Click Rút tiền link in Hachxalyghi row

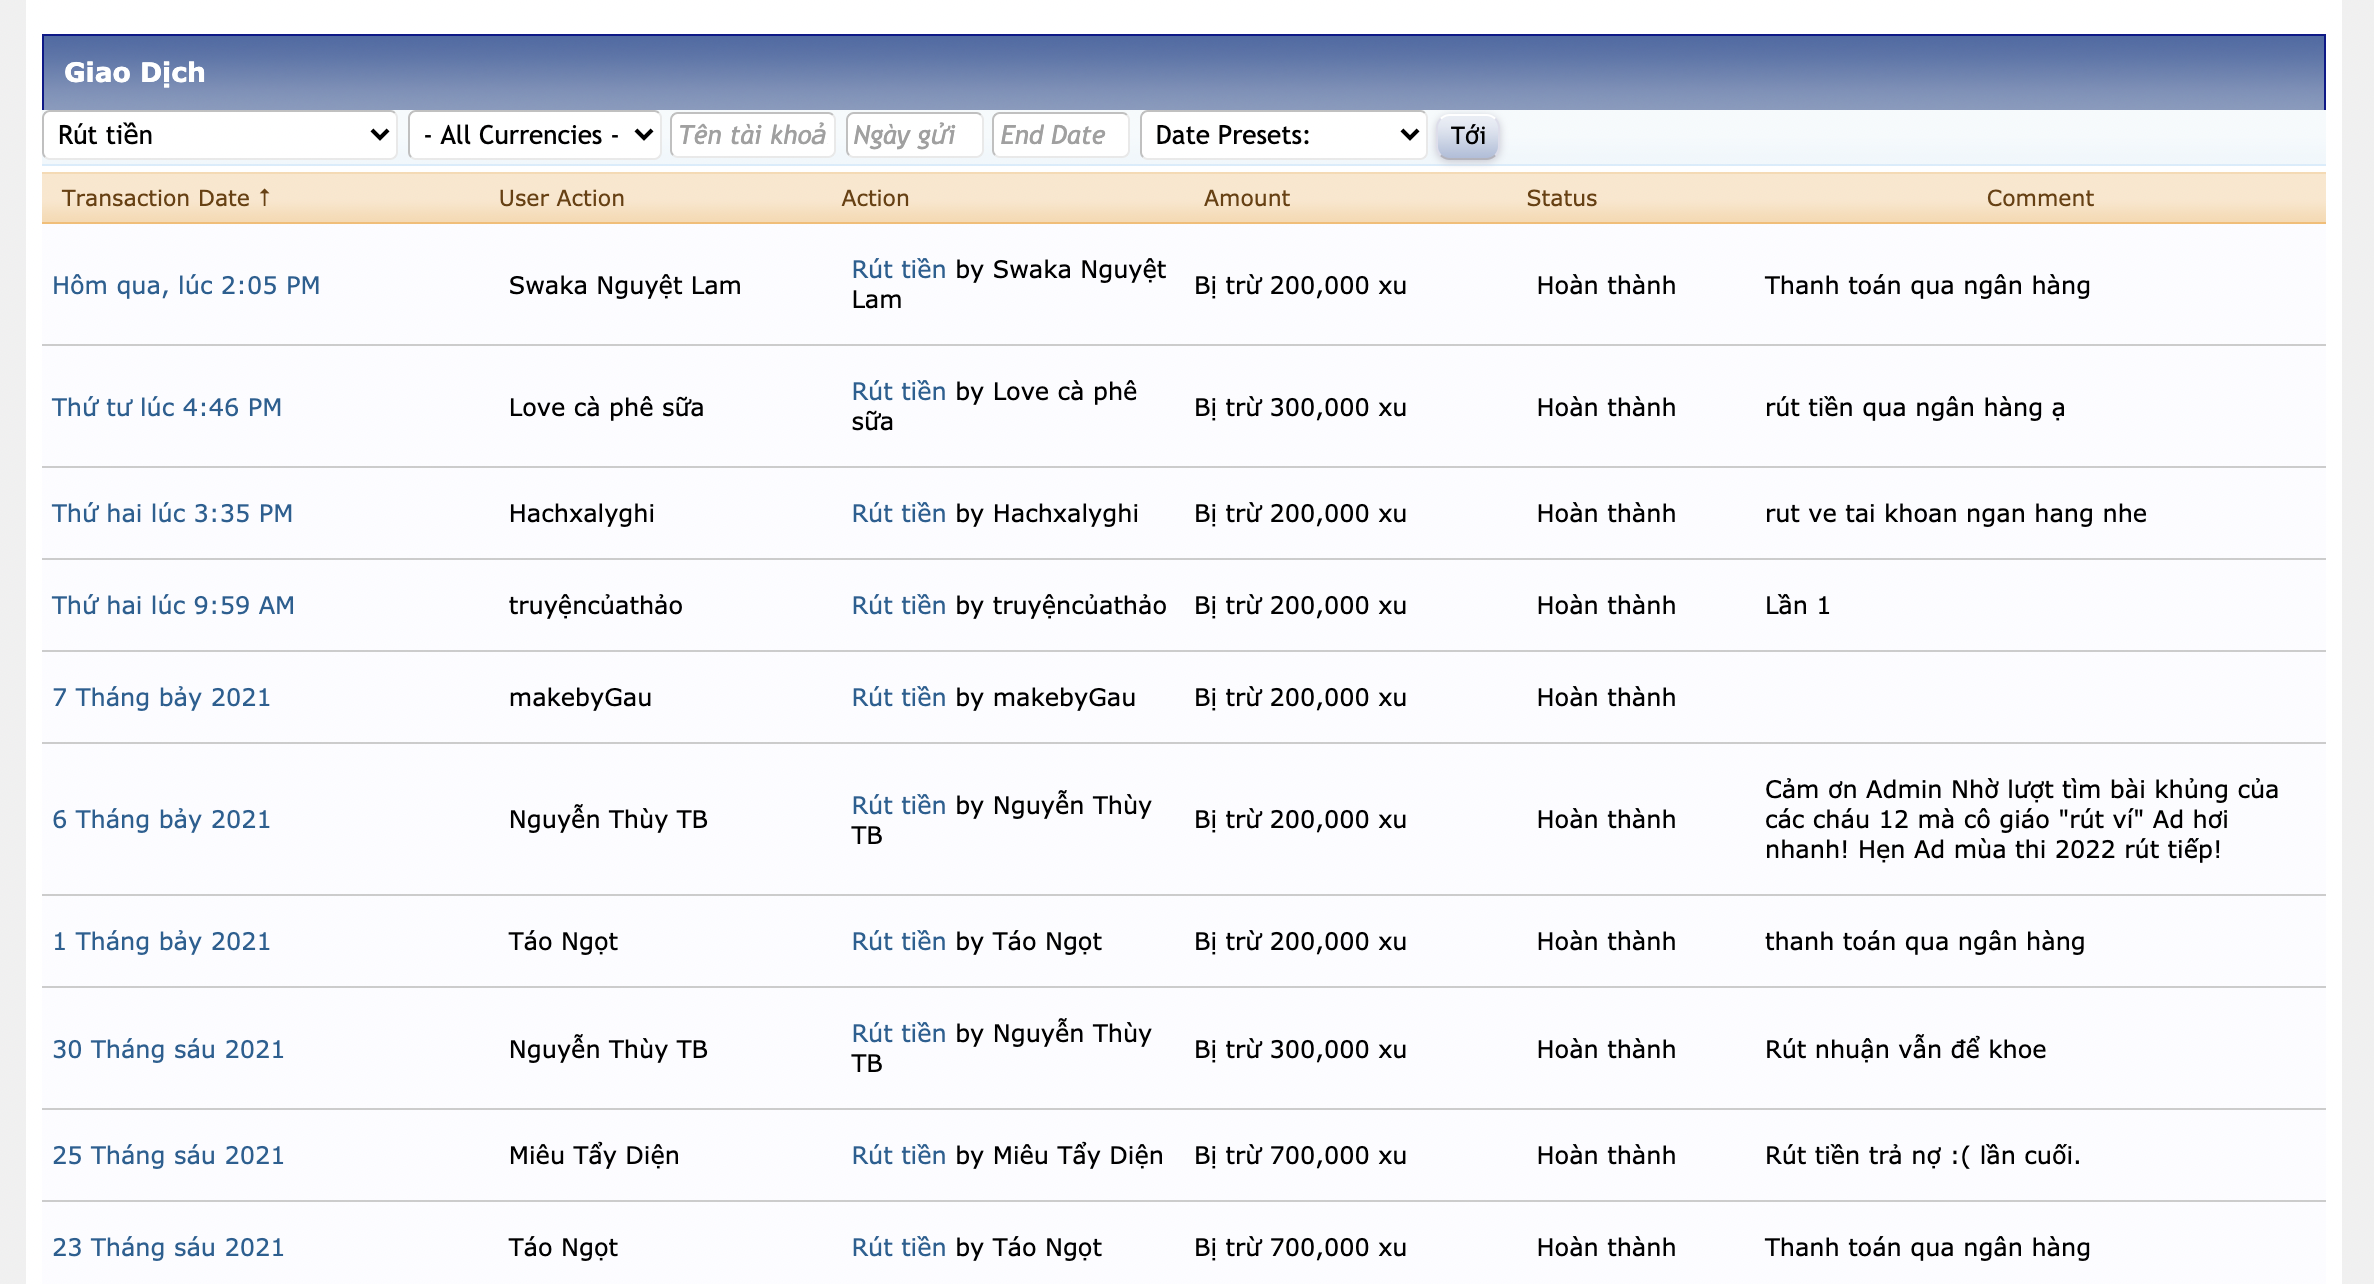pos(898,514)
